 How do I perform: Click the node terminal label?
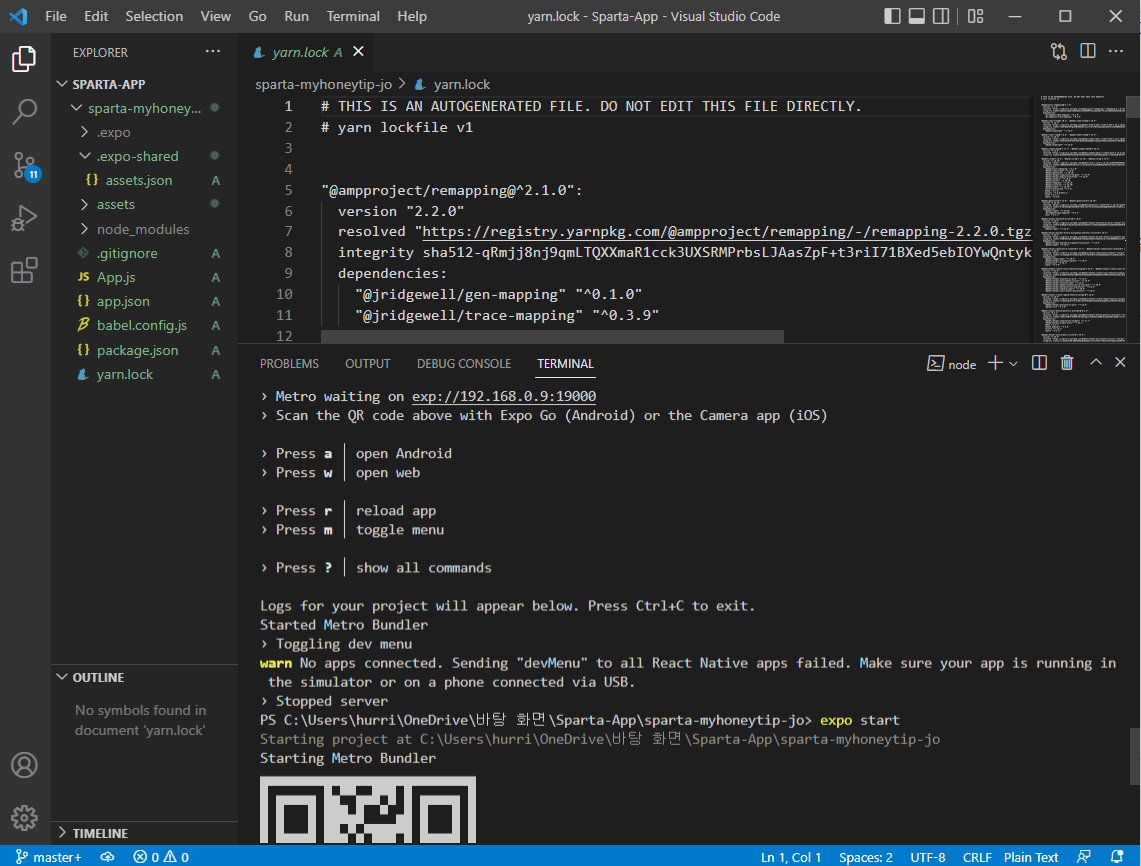(x=952, y=364)
